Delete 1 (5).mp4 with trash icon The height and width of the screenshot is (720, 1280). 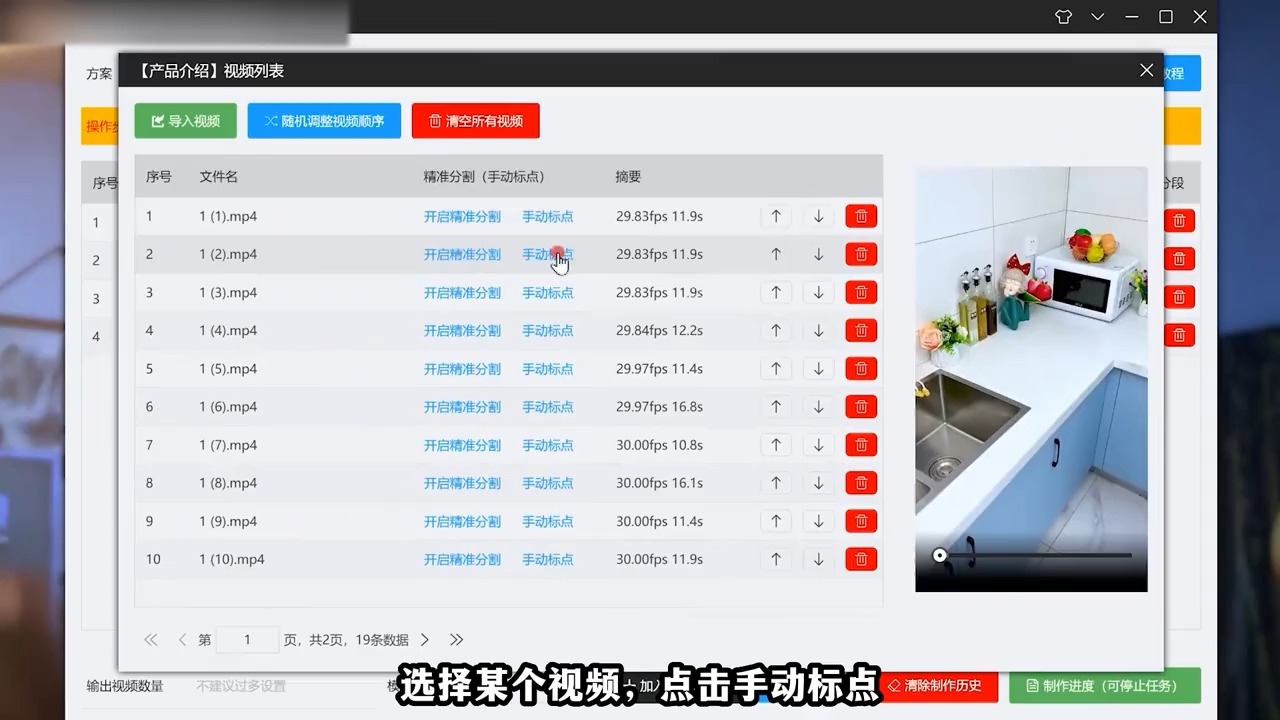point(861,368)
